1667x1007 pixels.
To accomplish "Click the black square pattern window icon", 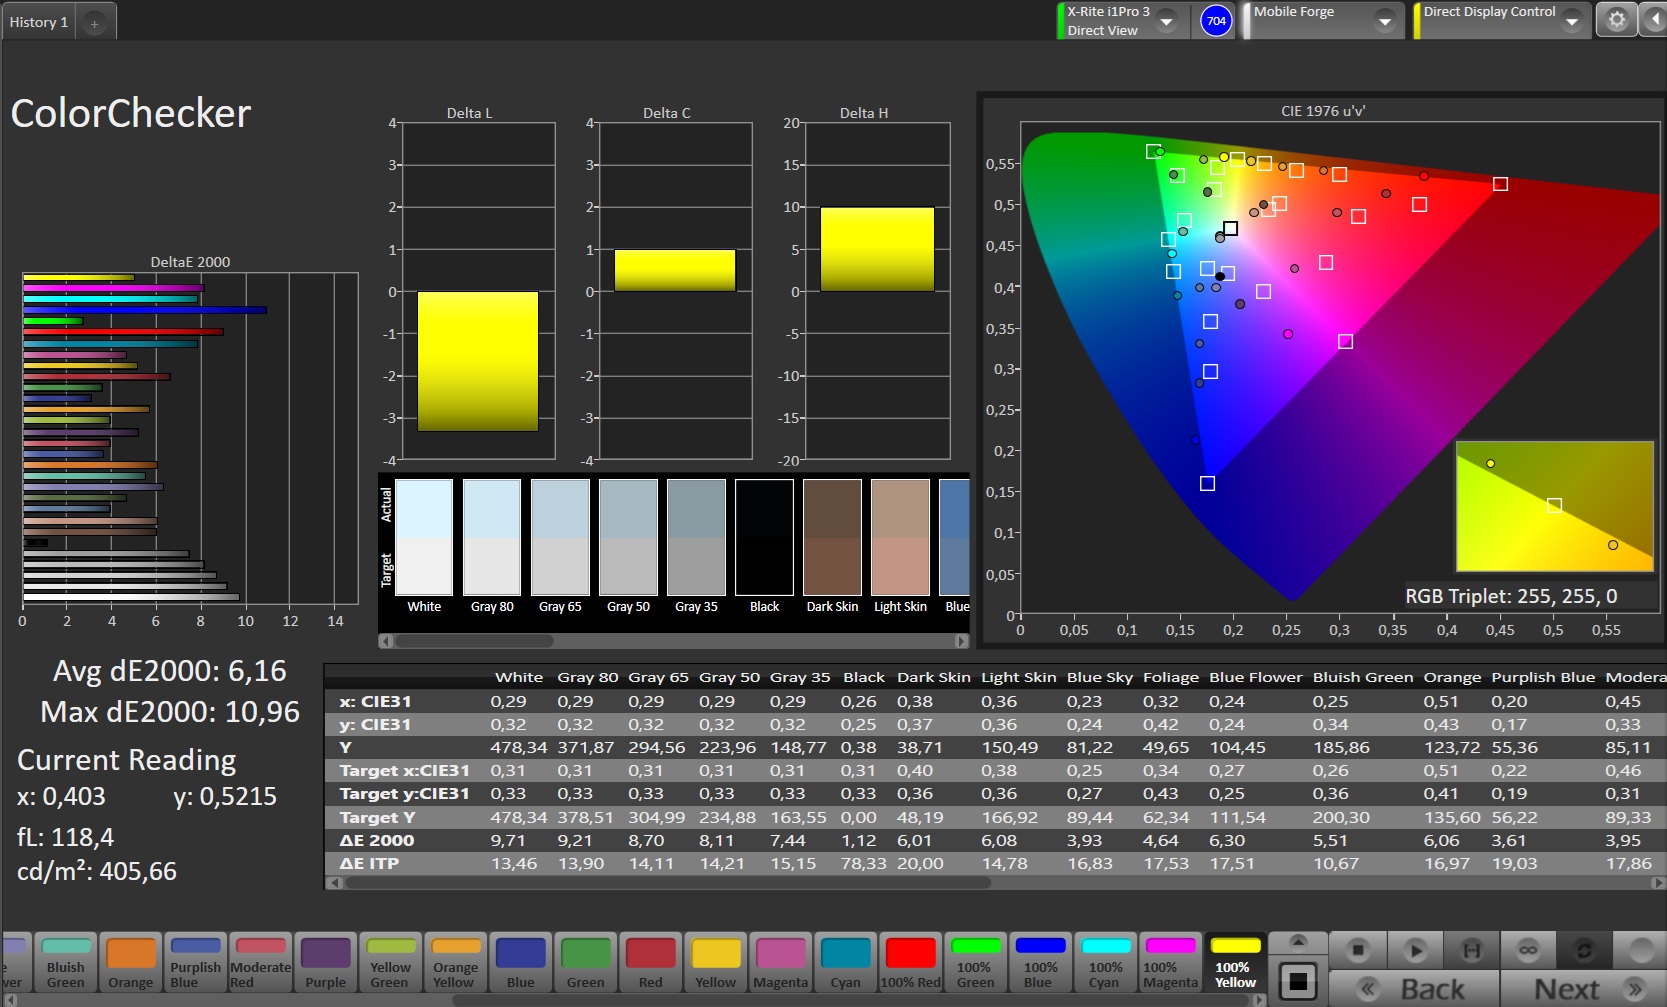I will (x=1297, y=981).
